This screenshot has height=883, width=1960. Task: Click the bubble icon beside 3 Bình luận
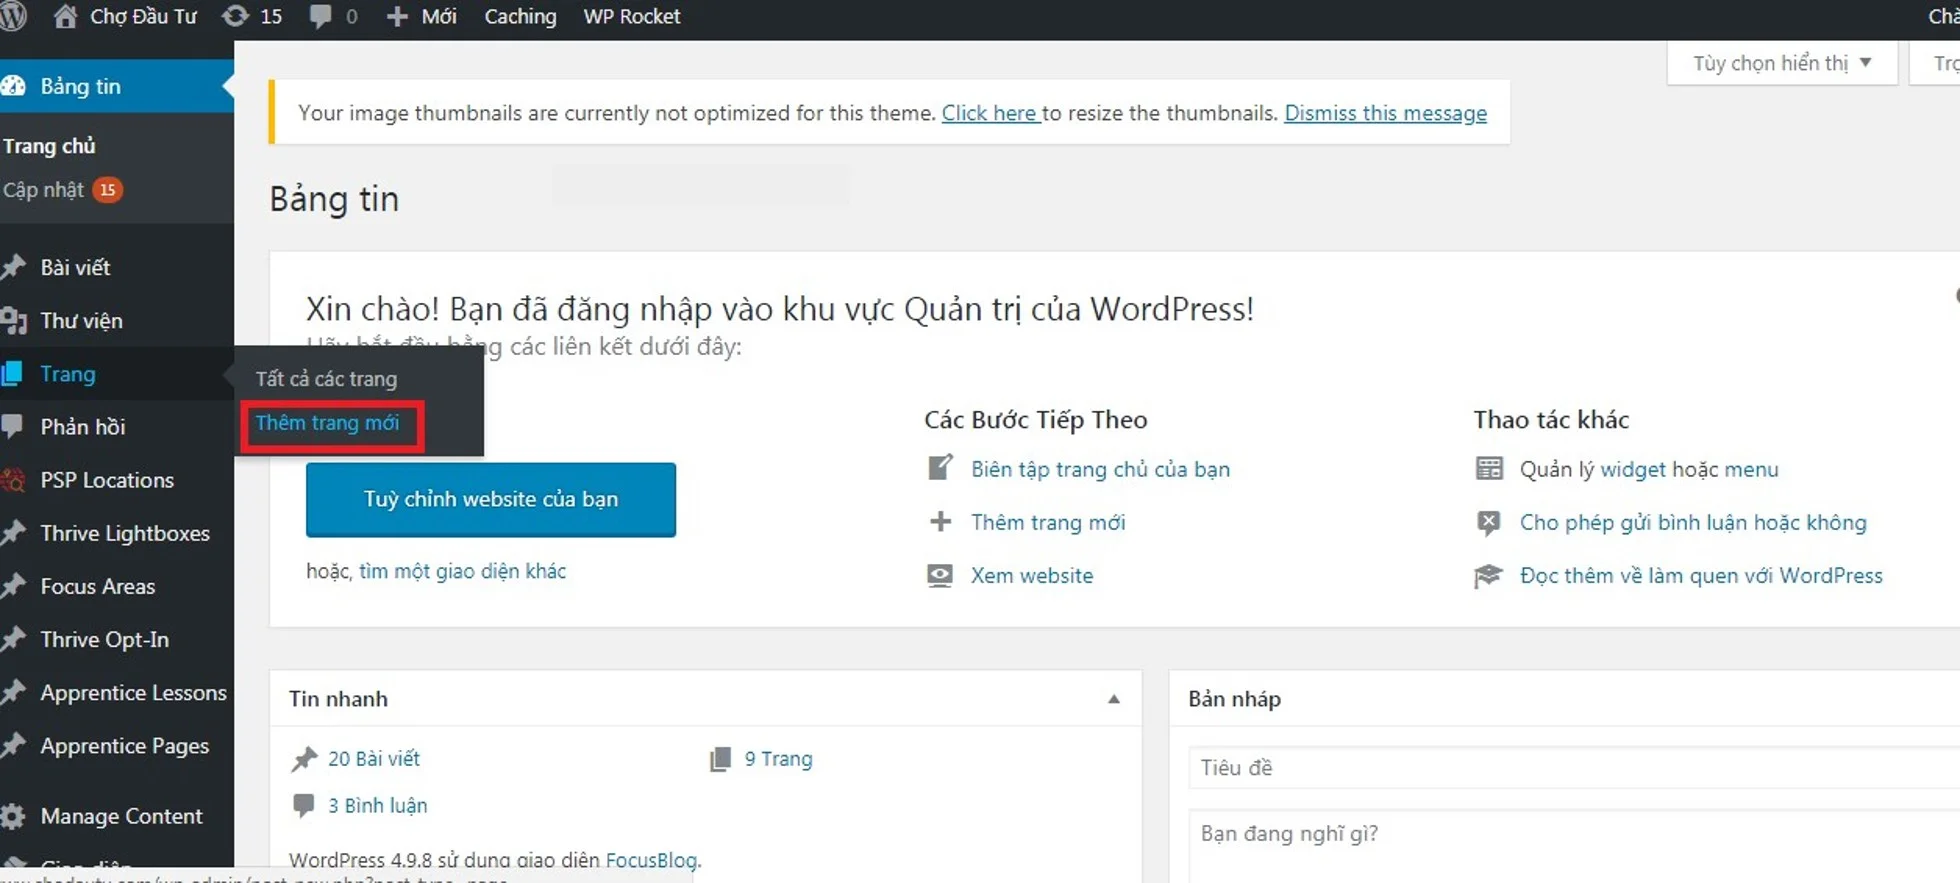click(303, 806)
